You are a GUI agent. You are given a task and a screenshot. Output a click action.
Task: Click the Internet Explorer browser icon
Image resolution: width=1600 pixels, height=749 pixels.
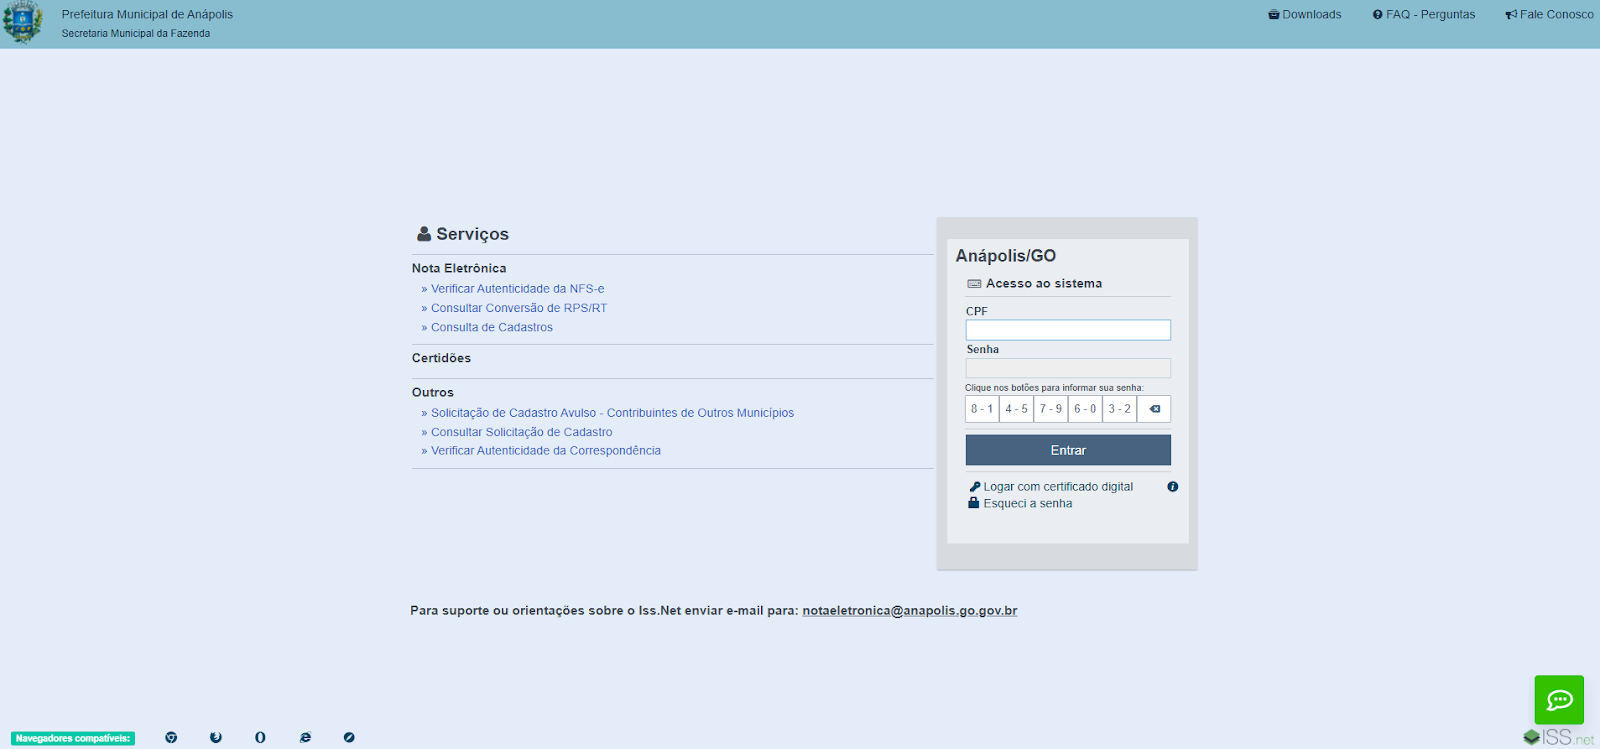click(305, 738)
